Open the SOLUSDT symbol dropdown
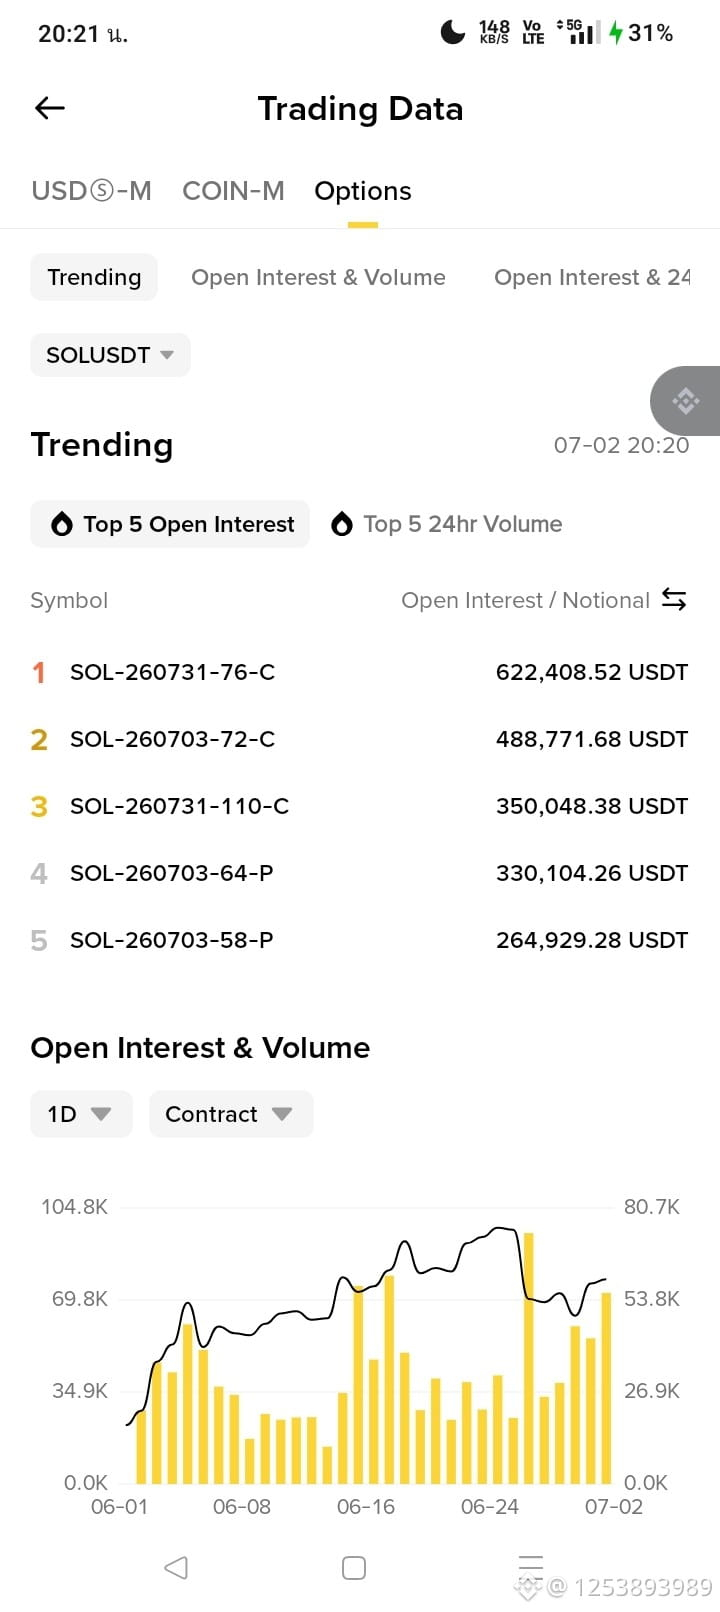The width and height of the screenshot is (720, 1612). (110, 355)
